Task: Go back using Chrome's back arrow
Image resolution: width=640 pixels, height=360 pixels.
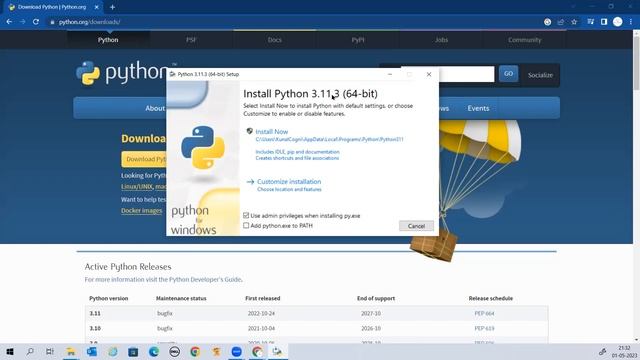Action: click(x=9, y=22)
